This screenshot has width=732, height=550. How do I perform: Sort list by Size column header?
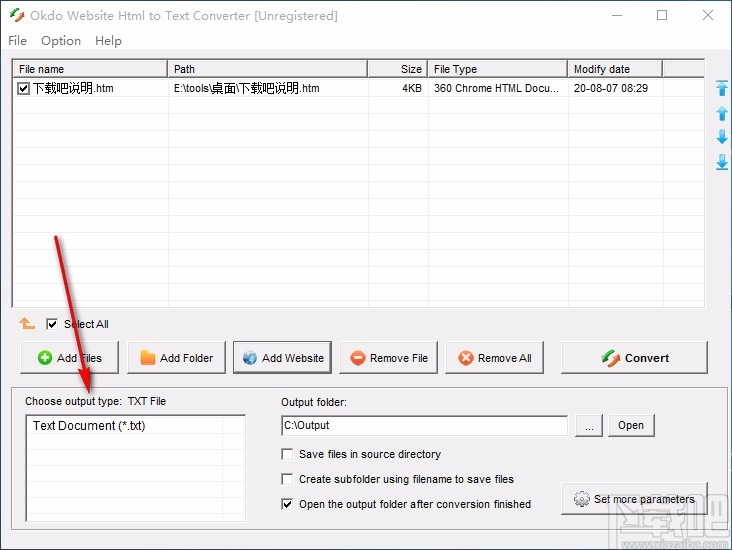pyautogui.click(x=398, y=69)
